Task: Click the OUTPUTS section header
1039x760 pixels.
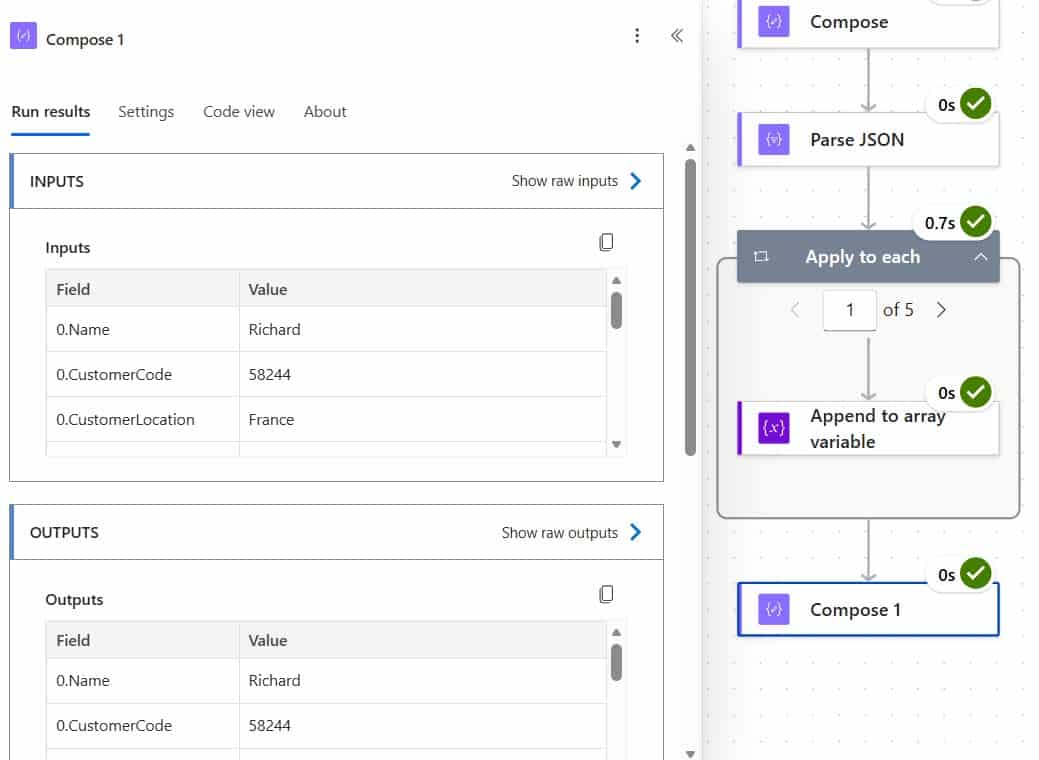Action: [337, 532]
